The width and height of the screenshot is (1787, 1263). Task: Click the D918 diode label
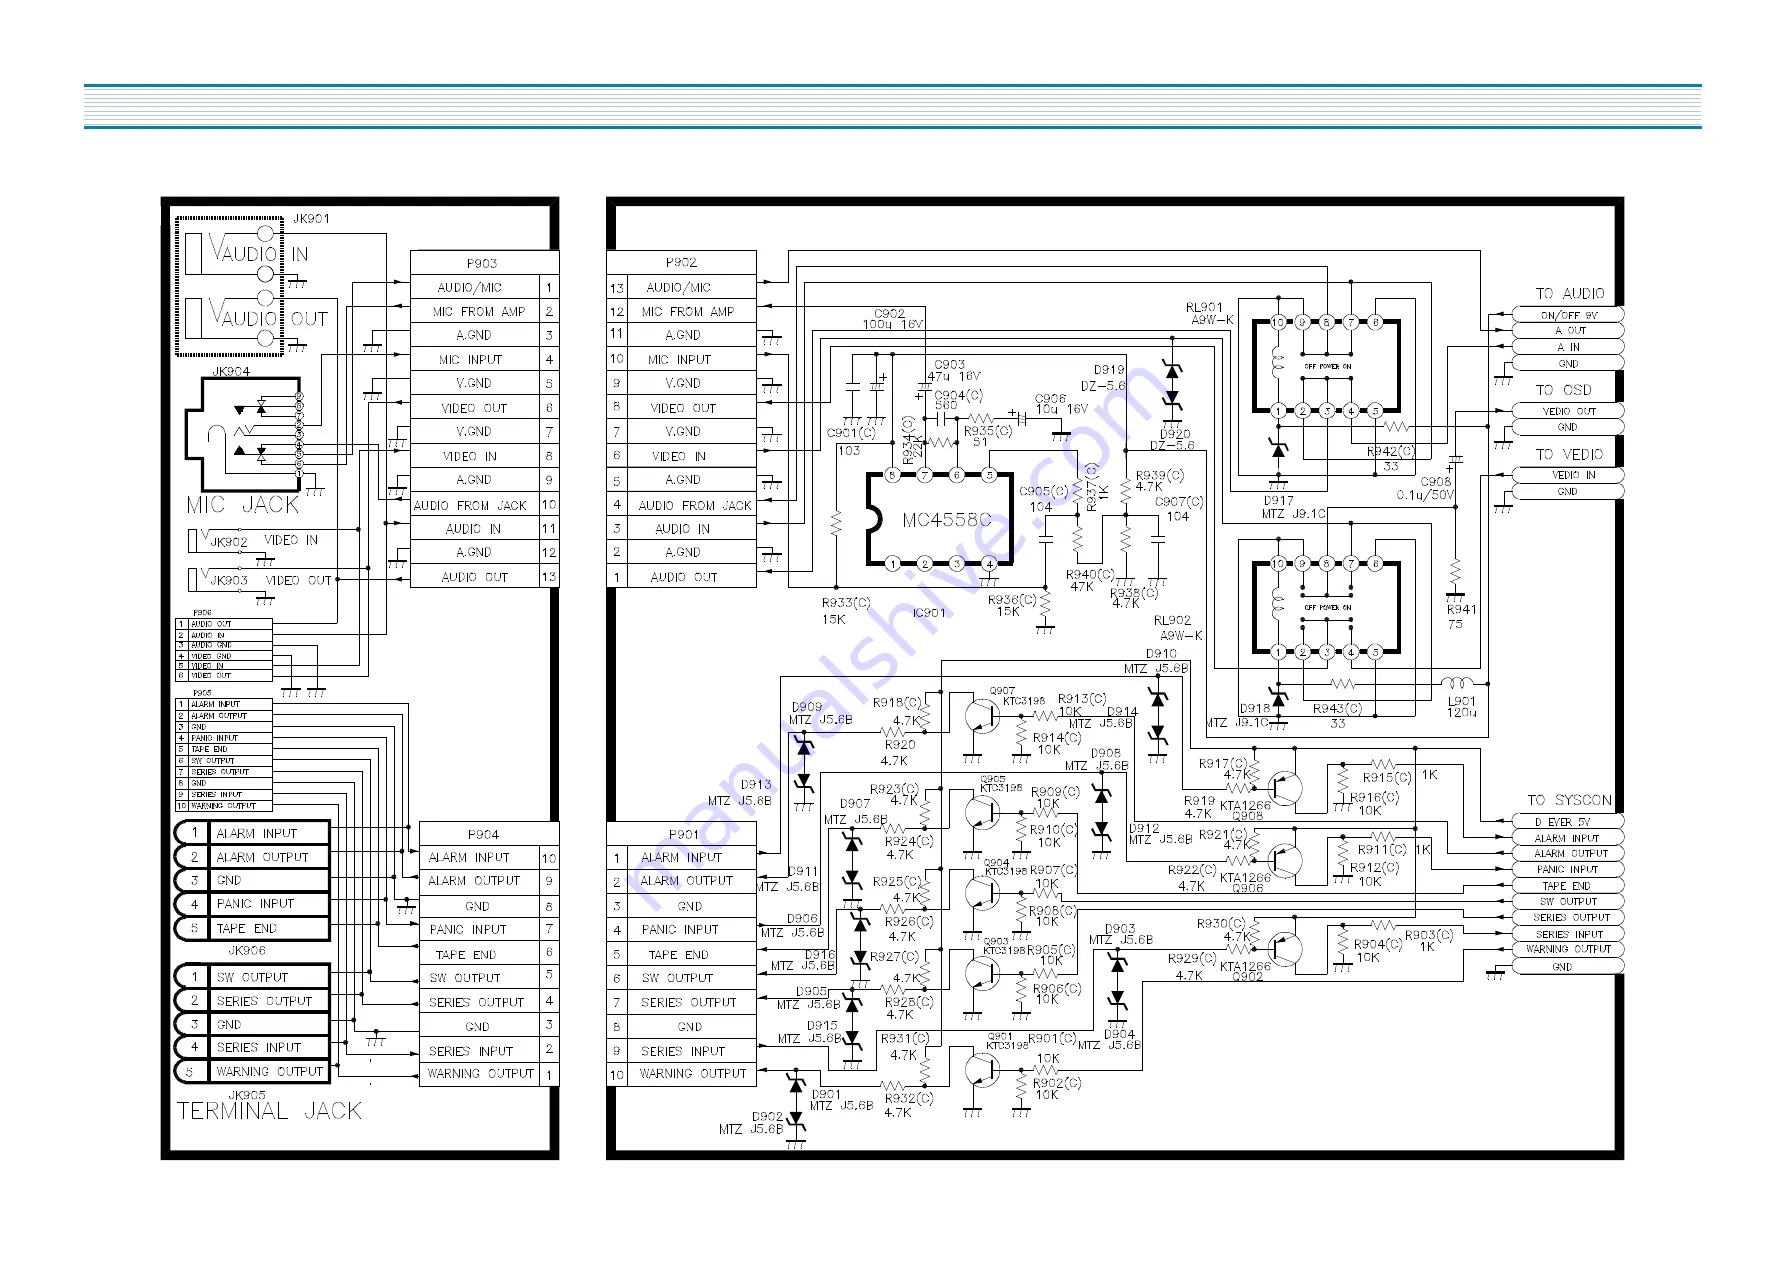(x=1255, y=709)
